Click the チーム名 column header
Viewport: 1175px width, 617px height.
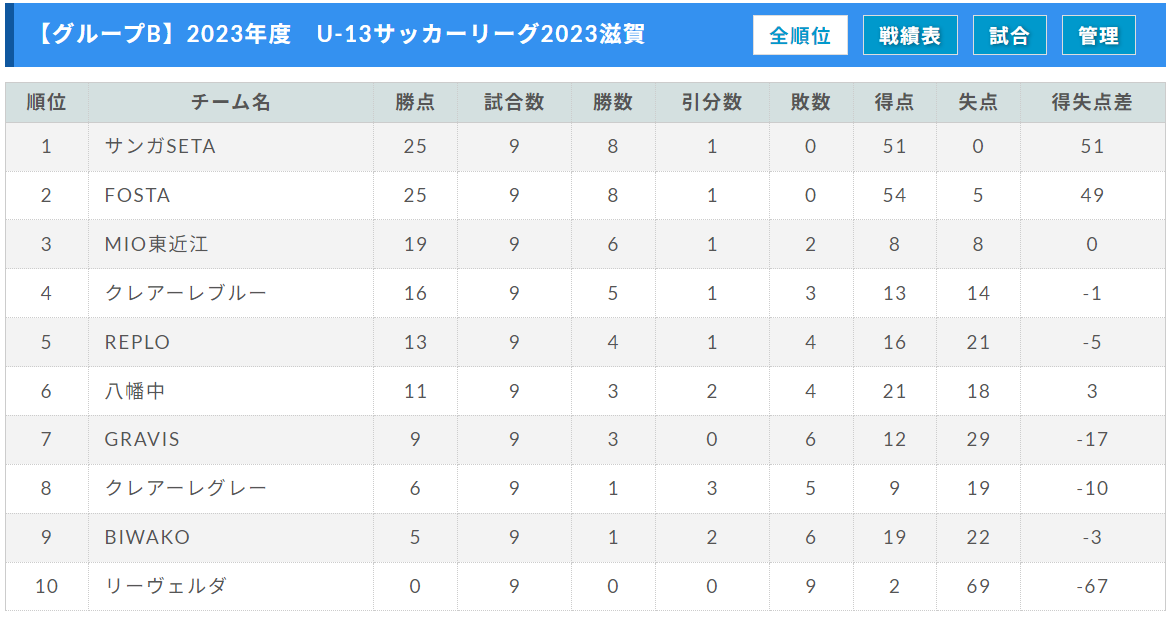[231, 102]
